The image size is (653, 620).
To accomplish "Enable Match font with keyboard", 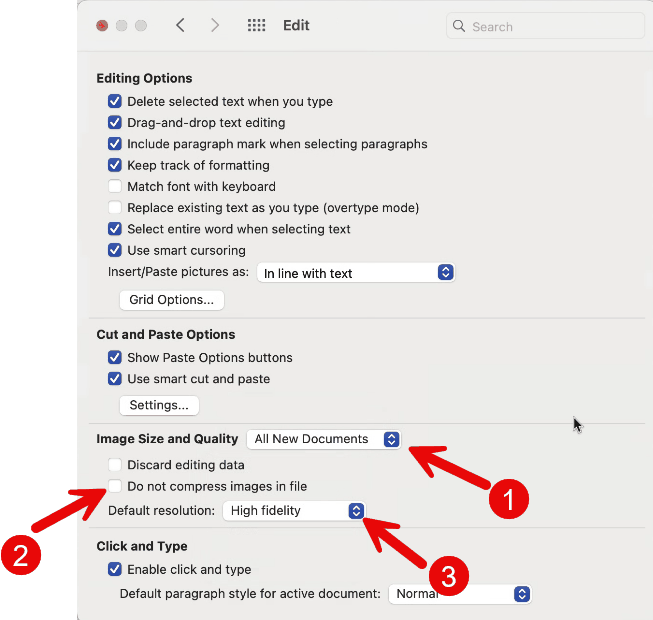I will (x=115, y=186).
